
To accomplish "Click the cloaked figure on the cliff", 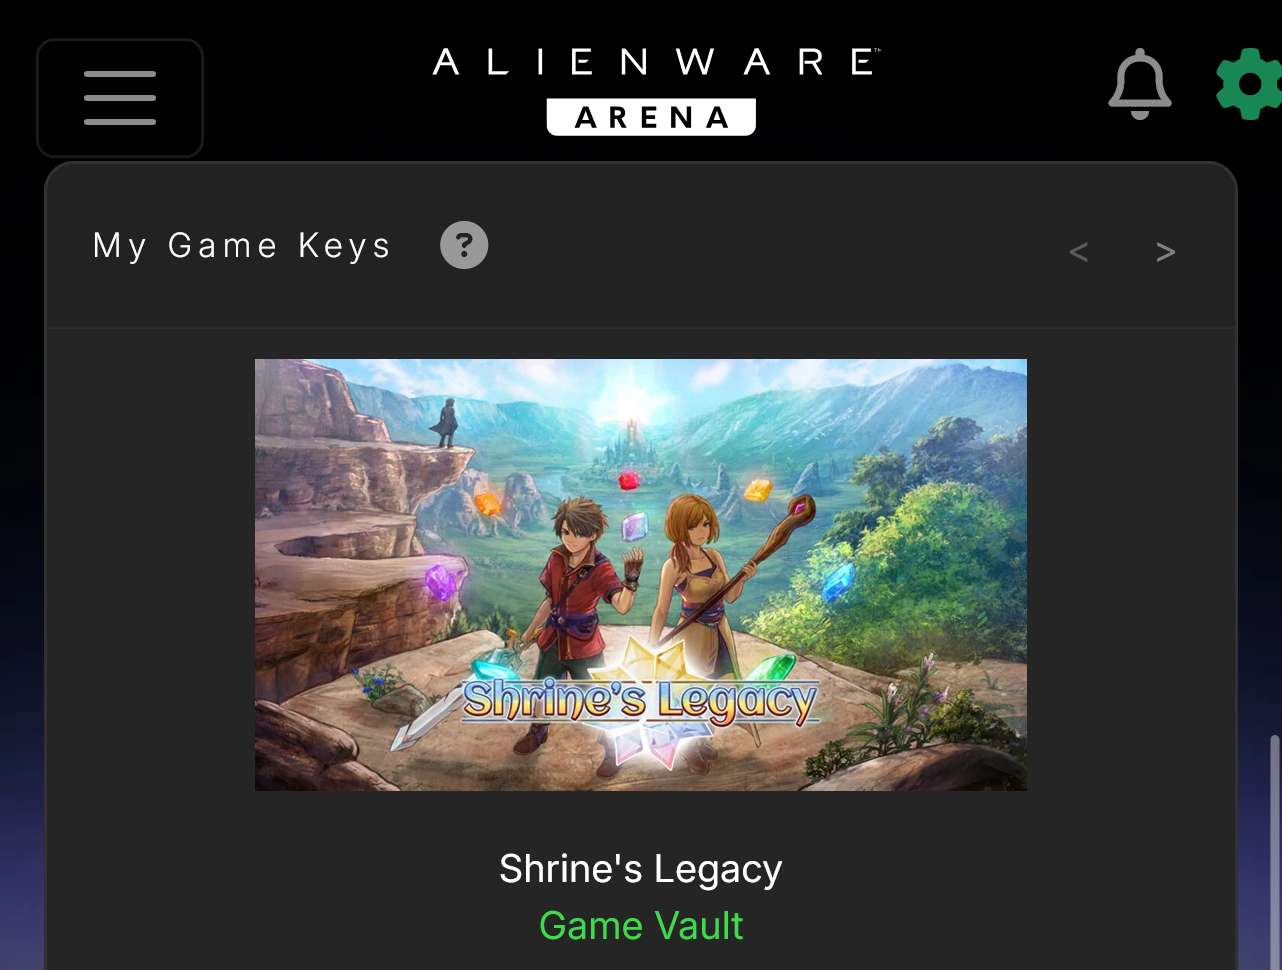I will point(447,422).
